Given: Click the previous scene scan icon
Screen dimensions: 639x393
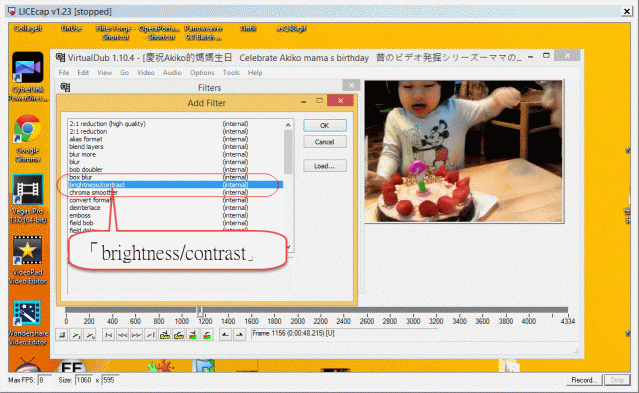Looking at the screenshot, I should (x=193, y=335).
